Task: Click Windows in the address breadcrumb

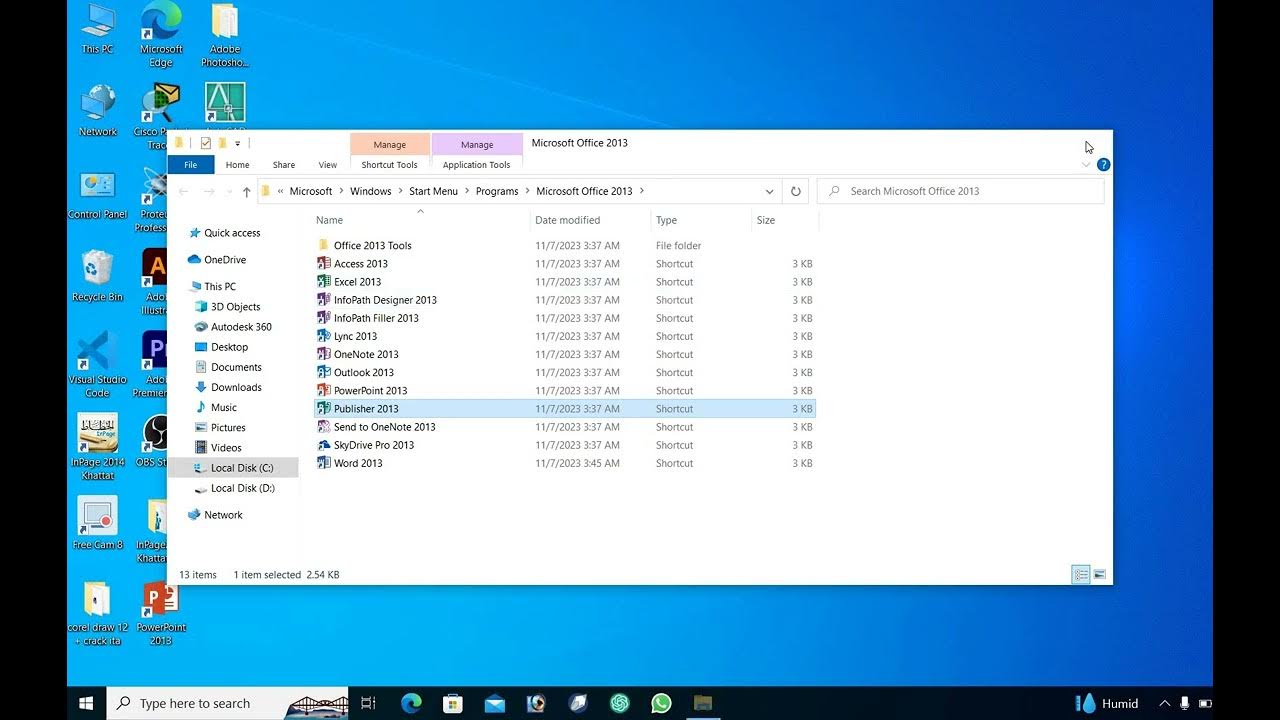Action: (x=370, y=191)
